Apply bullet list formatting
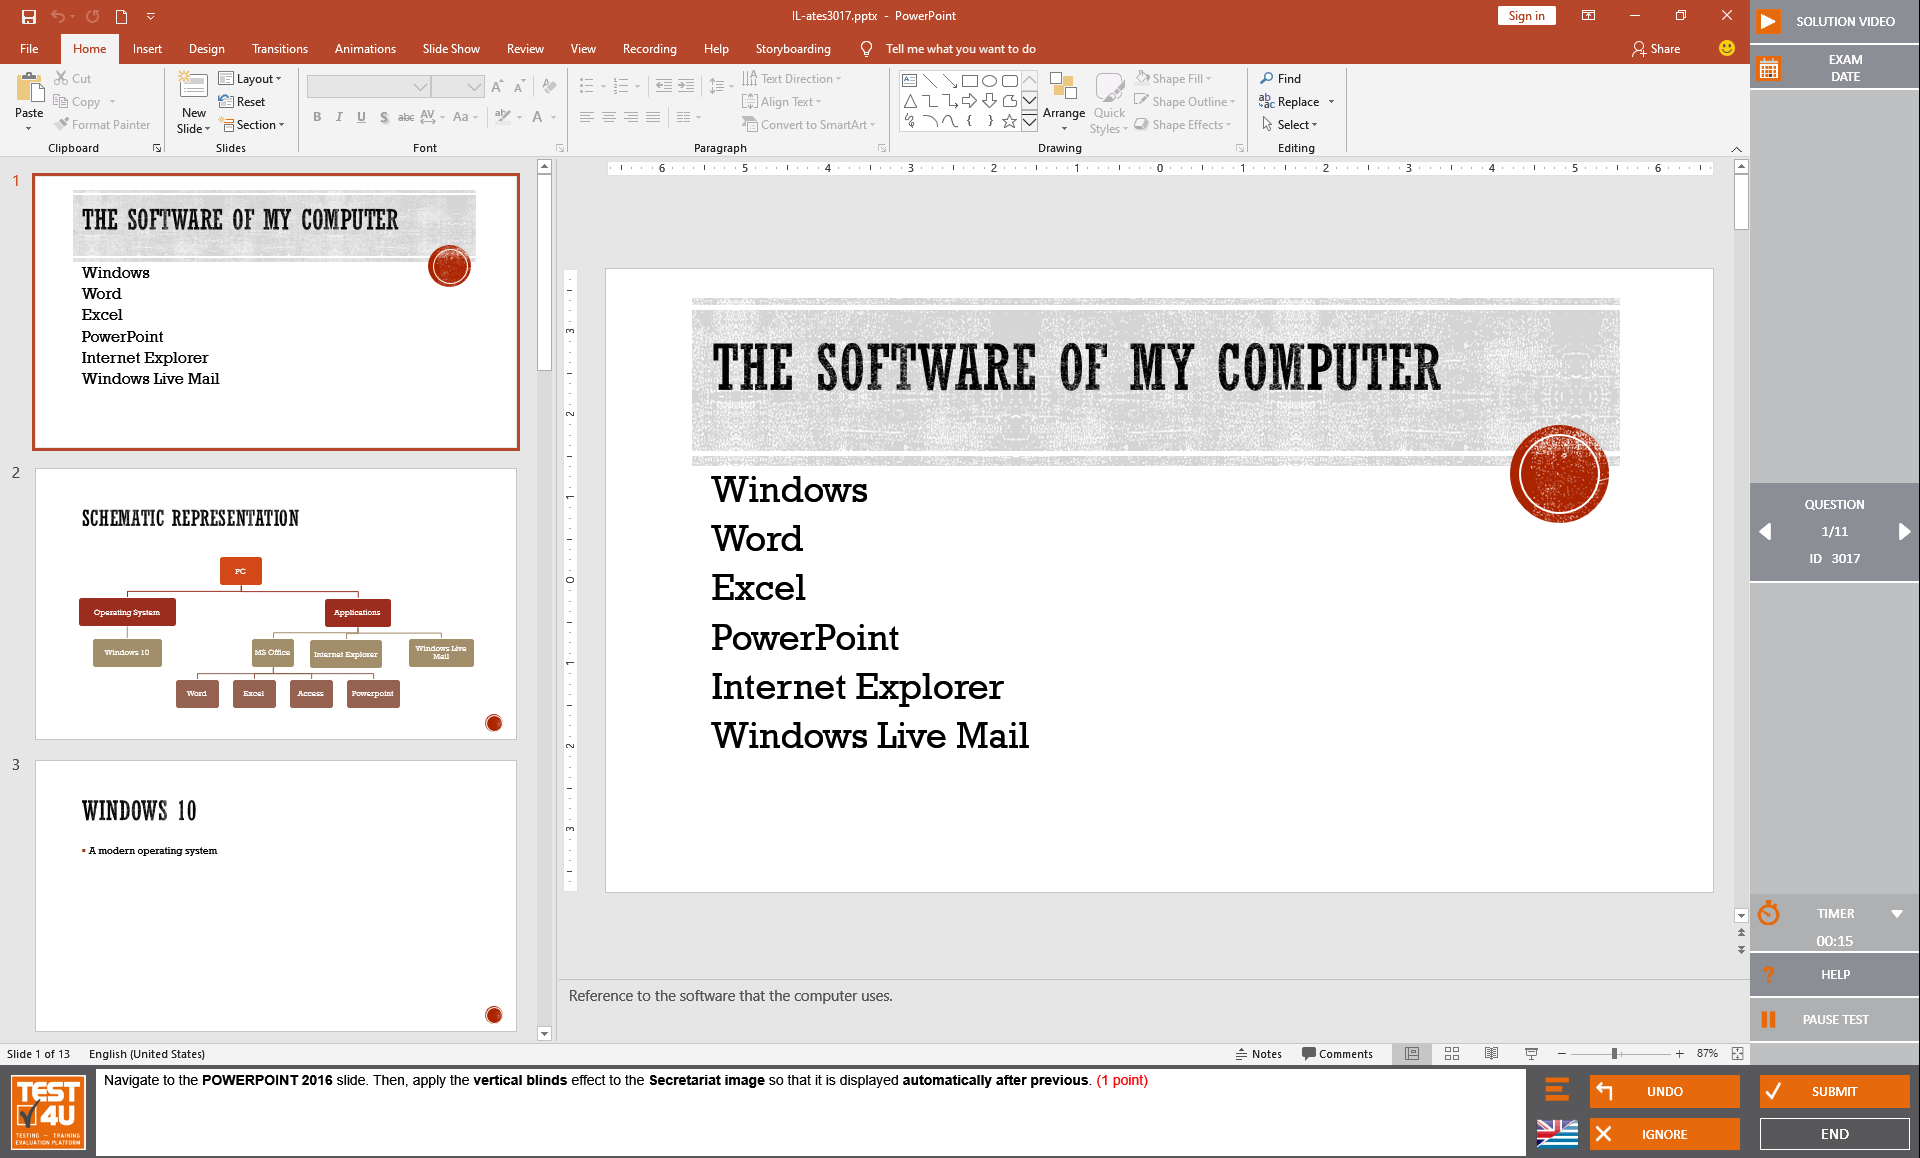Viewport: 1920px width, 1158px height. tap(587, 87)
